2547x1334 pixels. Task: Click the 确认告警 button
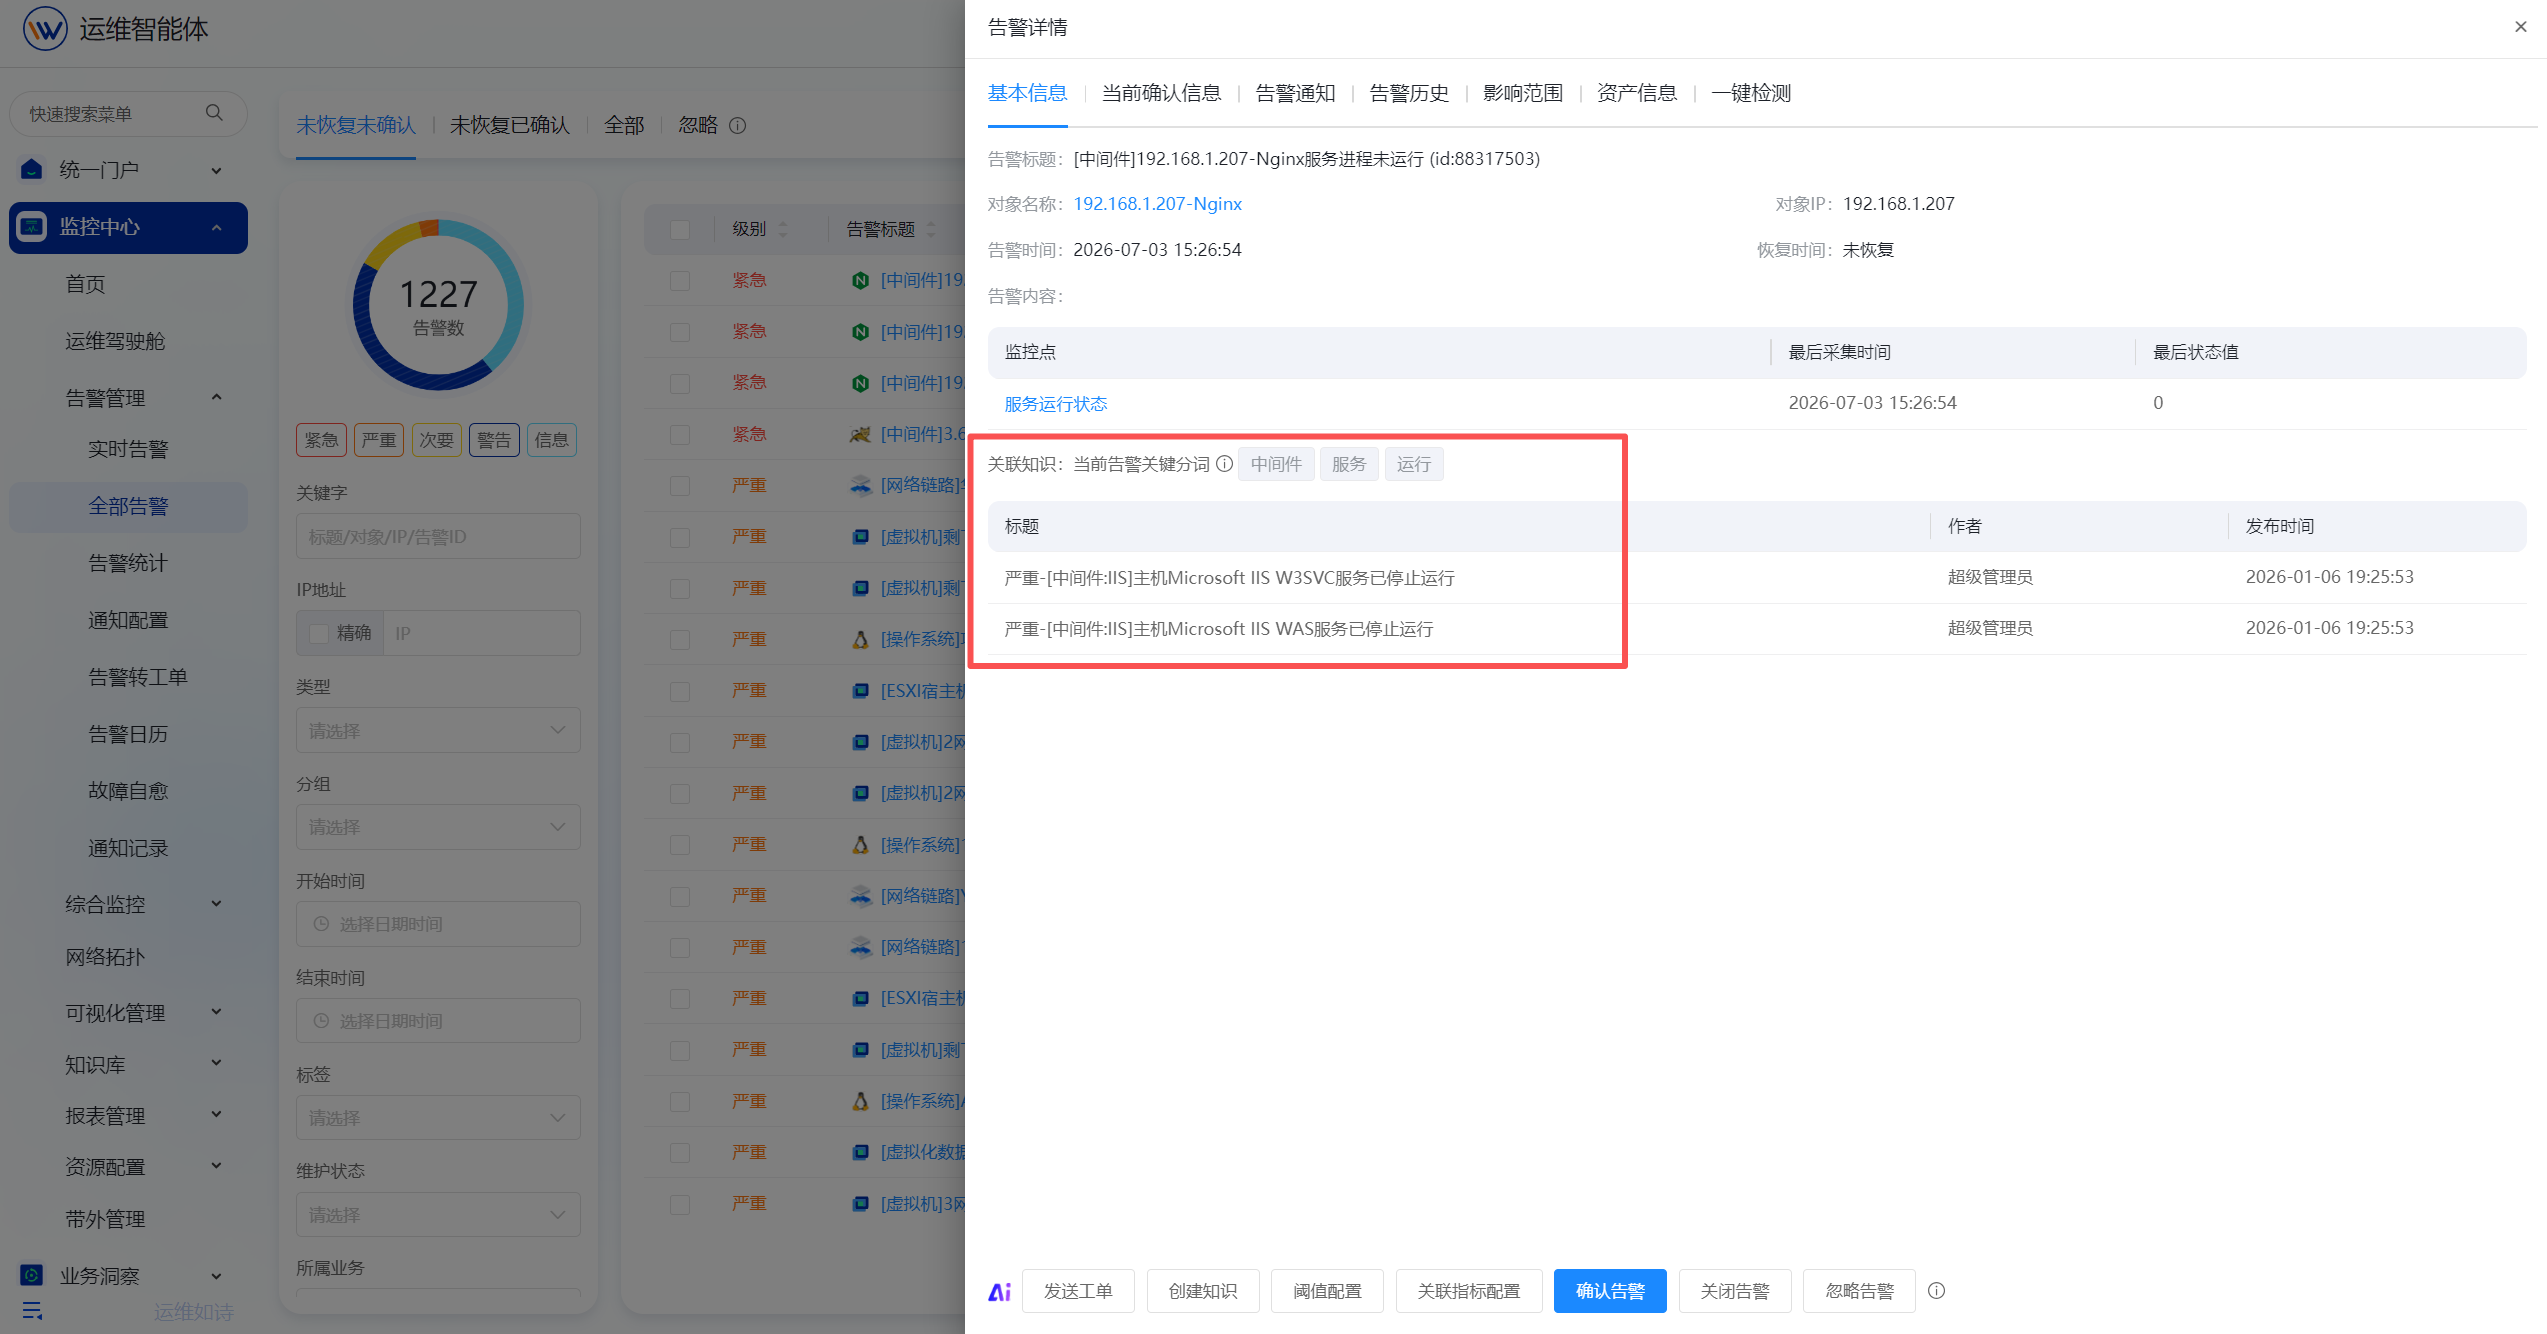(1610, 1291)
